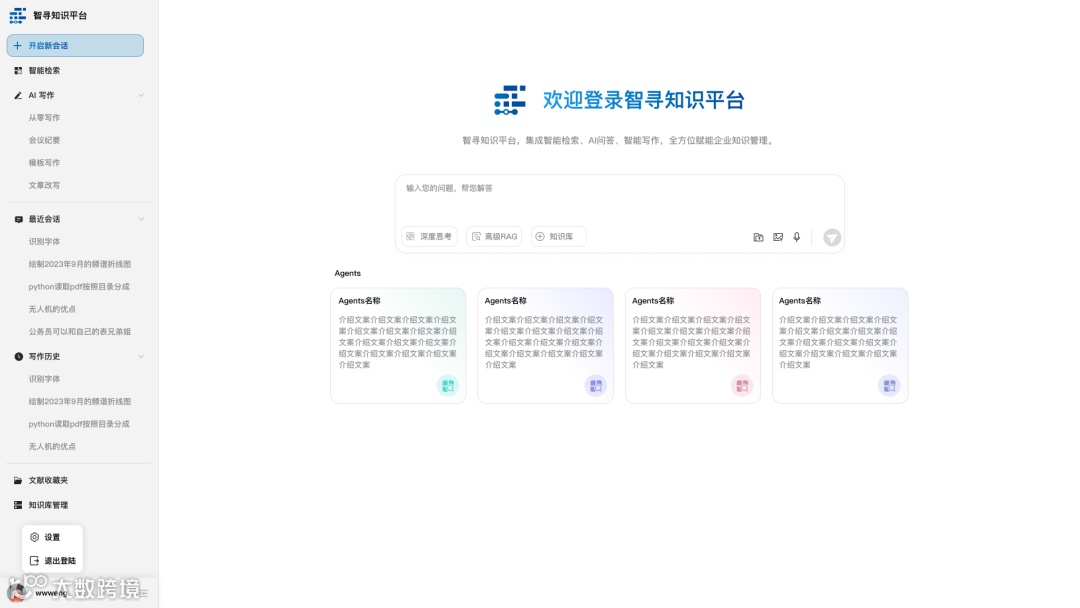
Task: Click the 开启新会话 button
Action: 75,45
